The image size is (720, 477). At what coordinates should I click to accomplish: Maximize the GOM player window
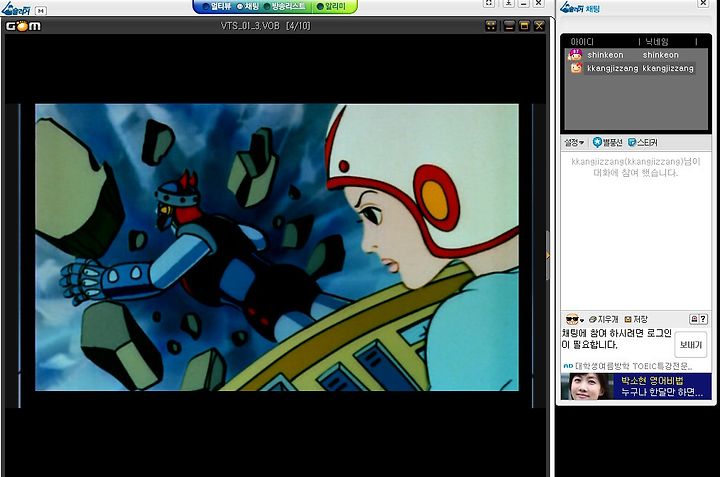pos(524,26)
